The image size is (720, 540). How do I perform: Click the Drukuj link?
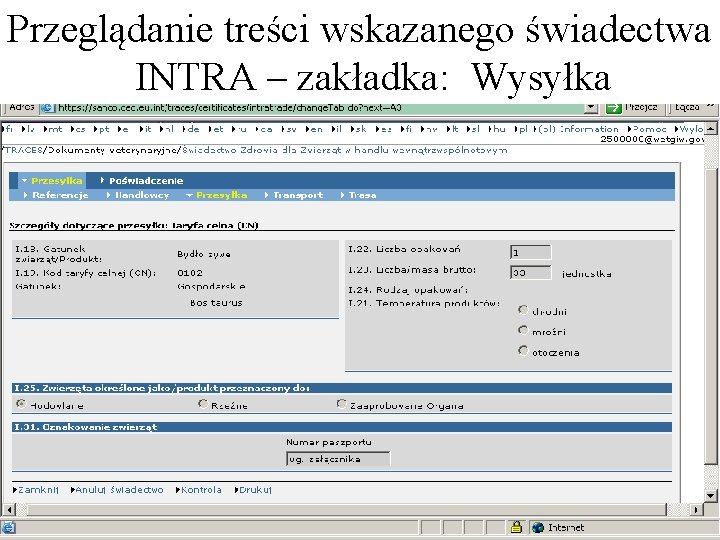click(x=255, y=490)
